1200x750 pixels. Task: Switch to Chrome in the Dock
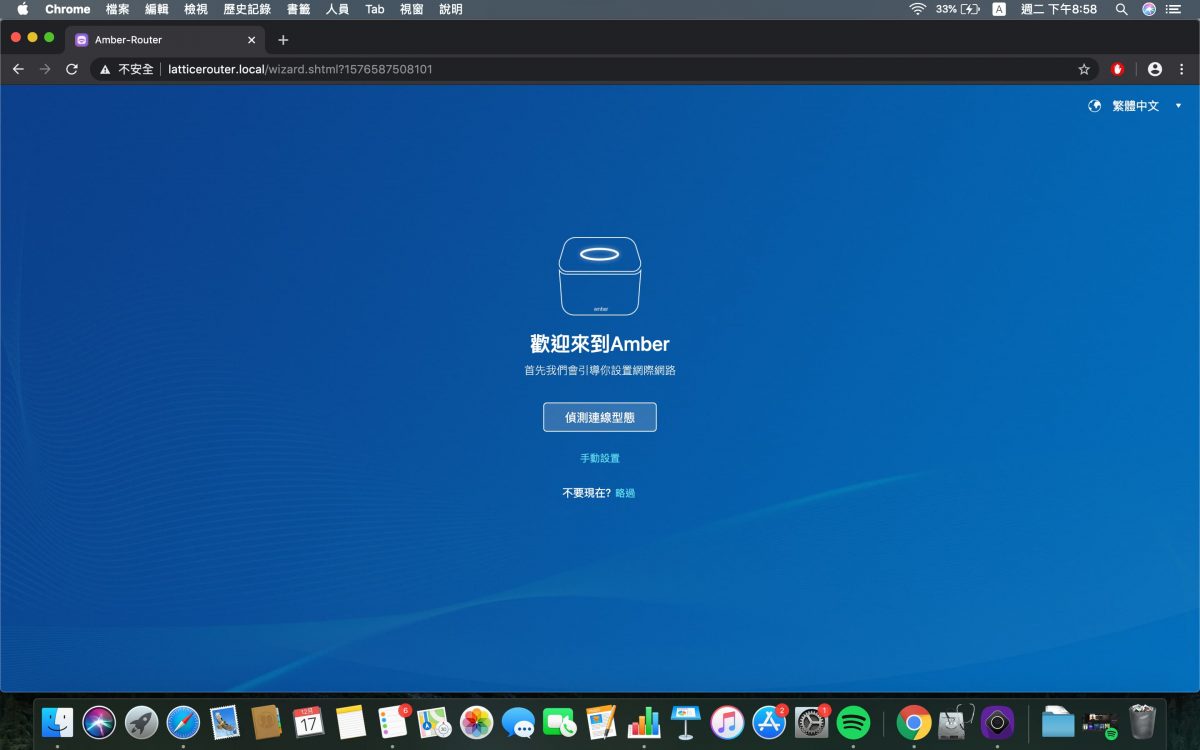click(x=914, y=721)
